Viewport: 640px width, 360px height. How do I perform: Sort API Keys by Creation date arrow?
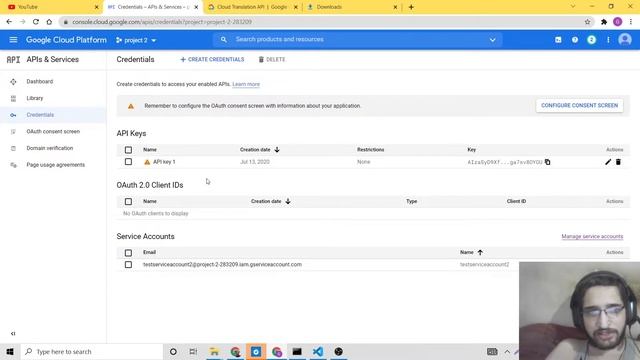pos(277,150)
